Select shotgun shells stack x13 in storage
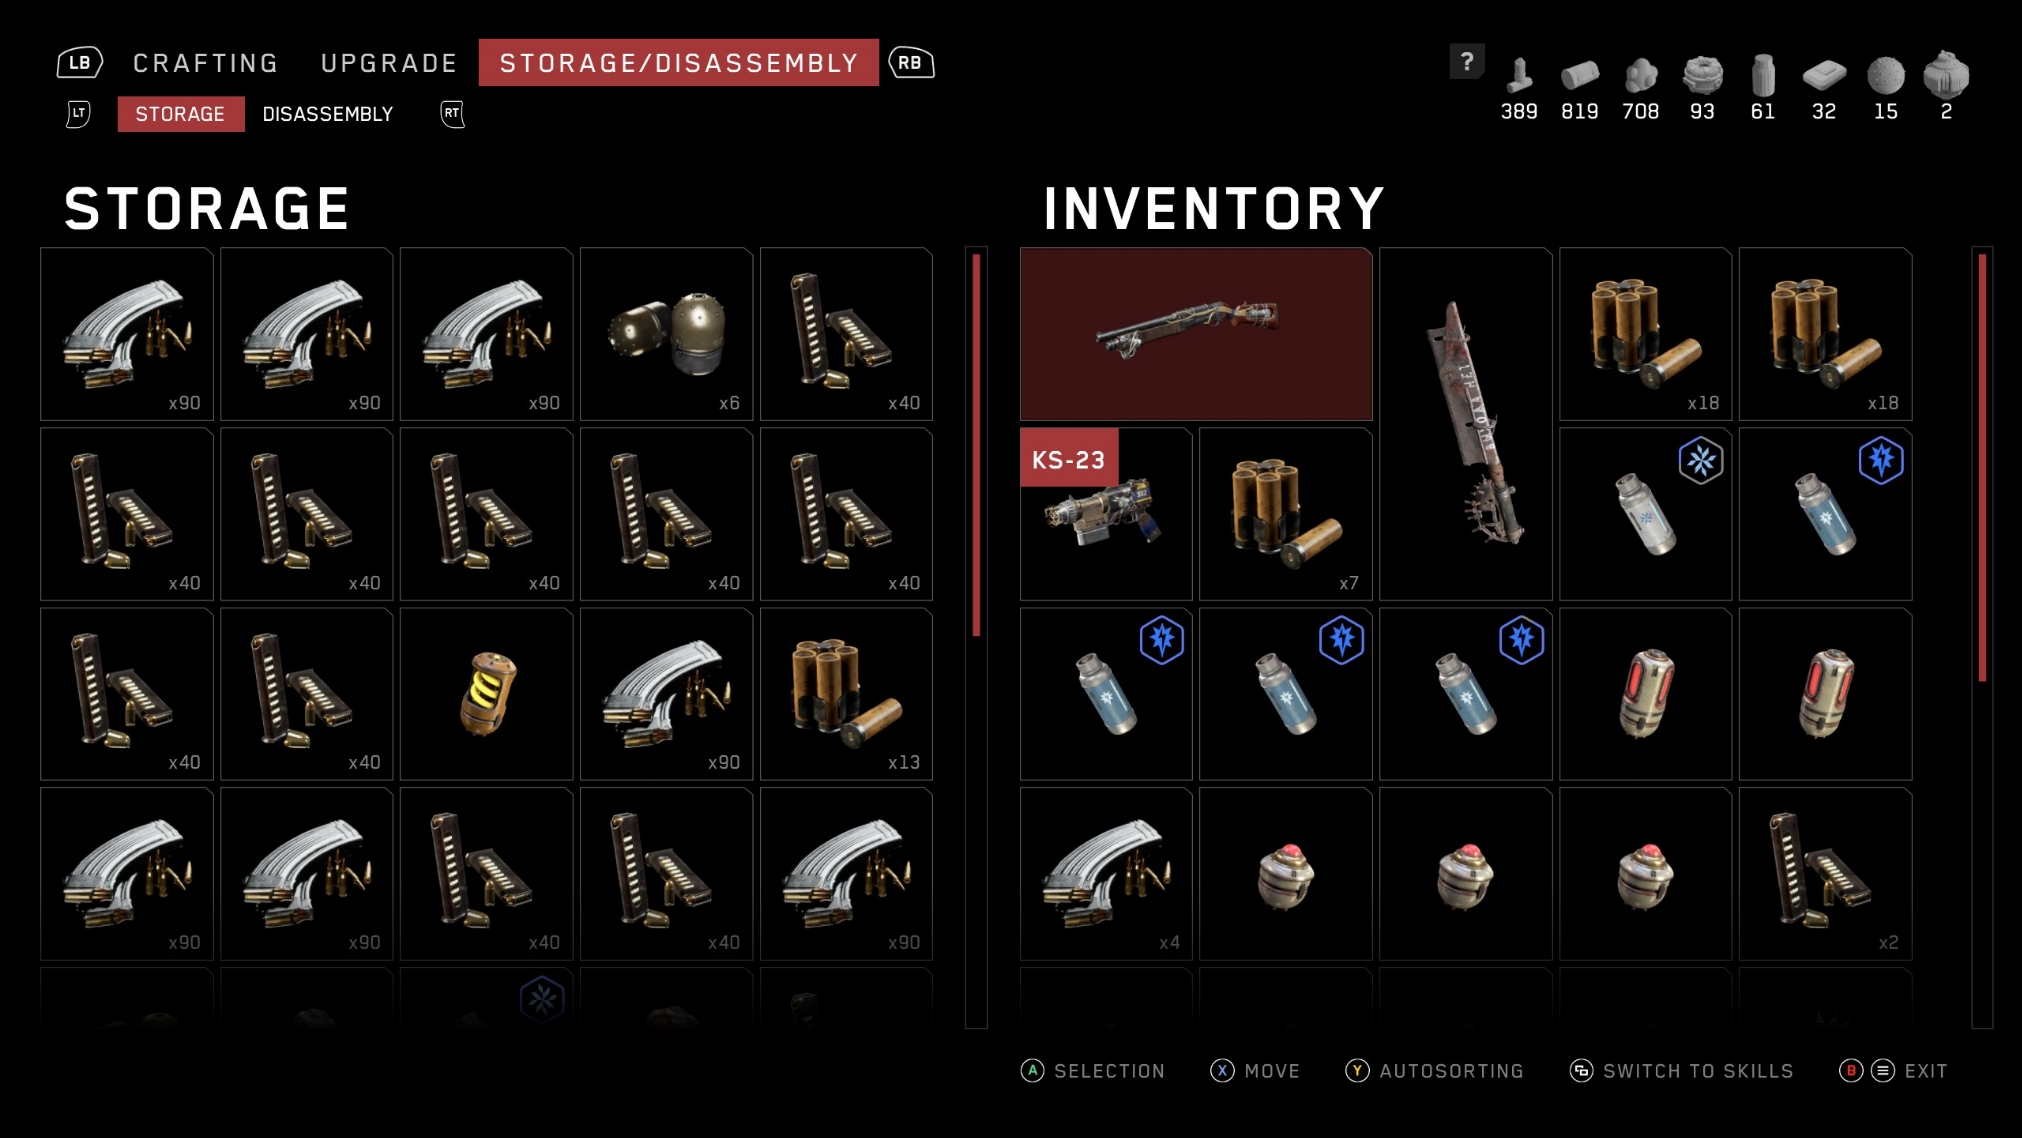This screenshot has width=2022, height=1138. pos(846,694)
